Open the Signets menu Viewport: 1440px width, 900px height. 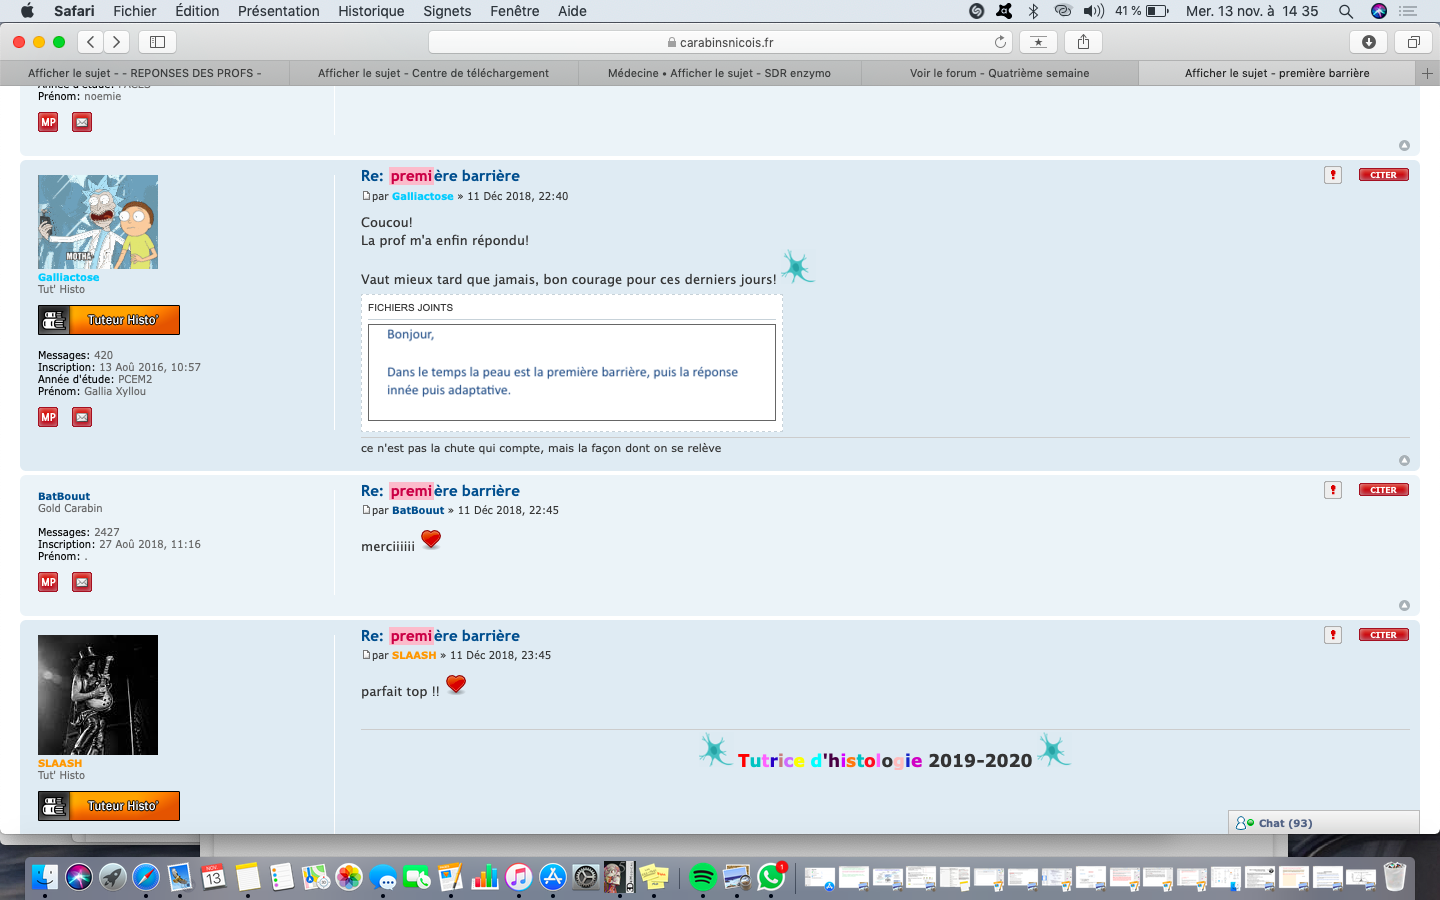tap(447, 11)
